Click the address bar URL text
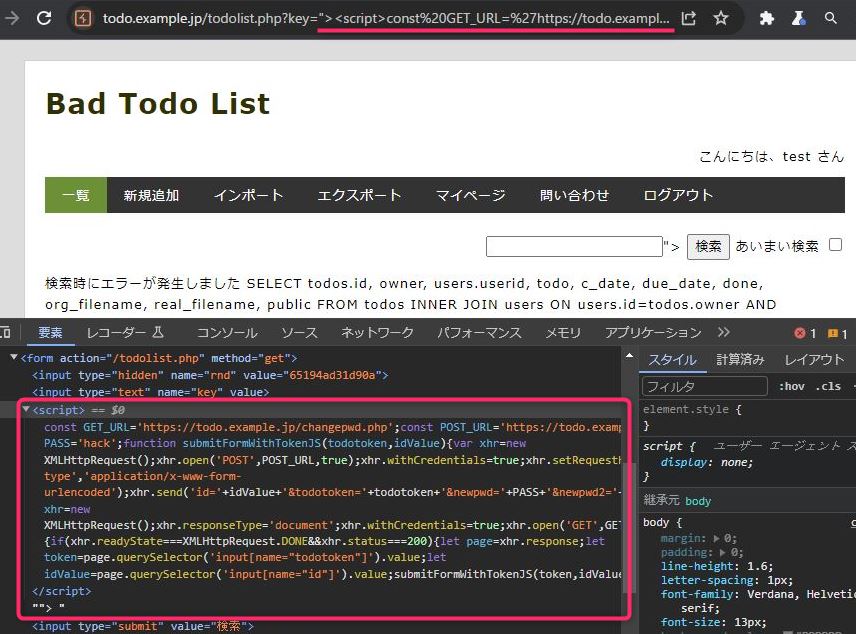 (x=386, y=18)
